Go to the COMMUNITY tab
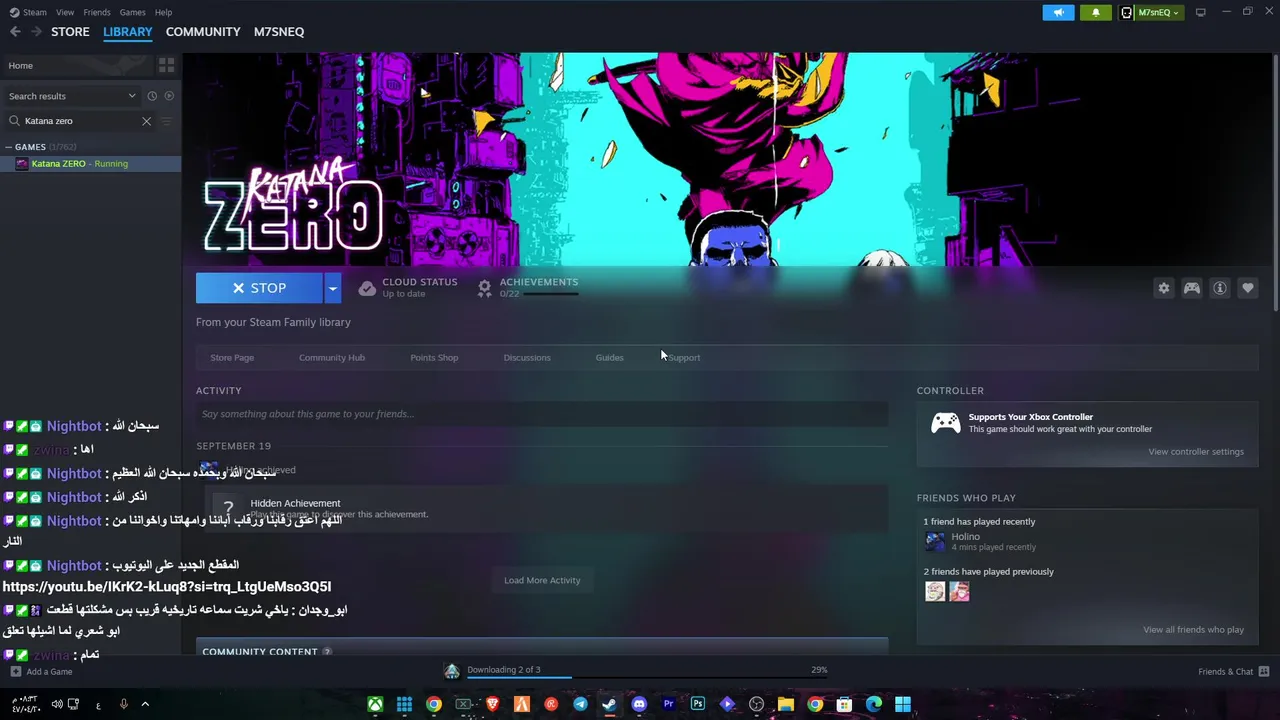This screenshot has height=720, width=1280. coord(203,32)
